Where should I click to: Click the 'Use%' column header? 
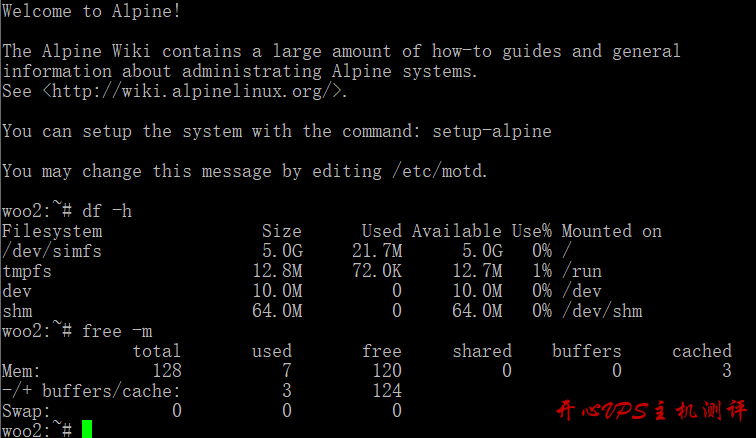(532, 232)
